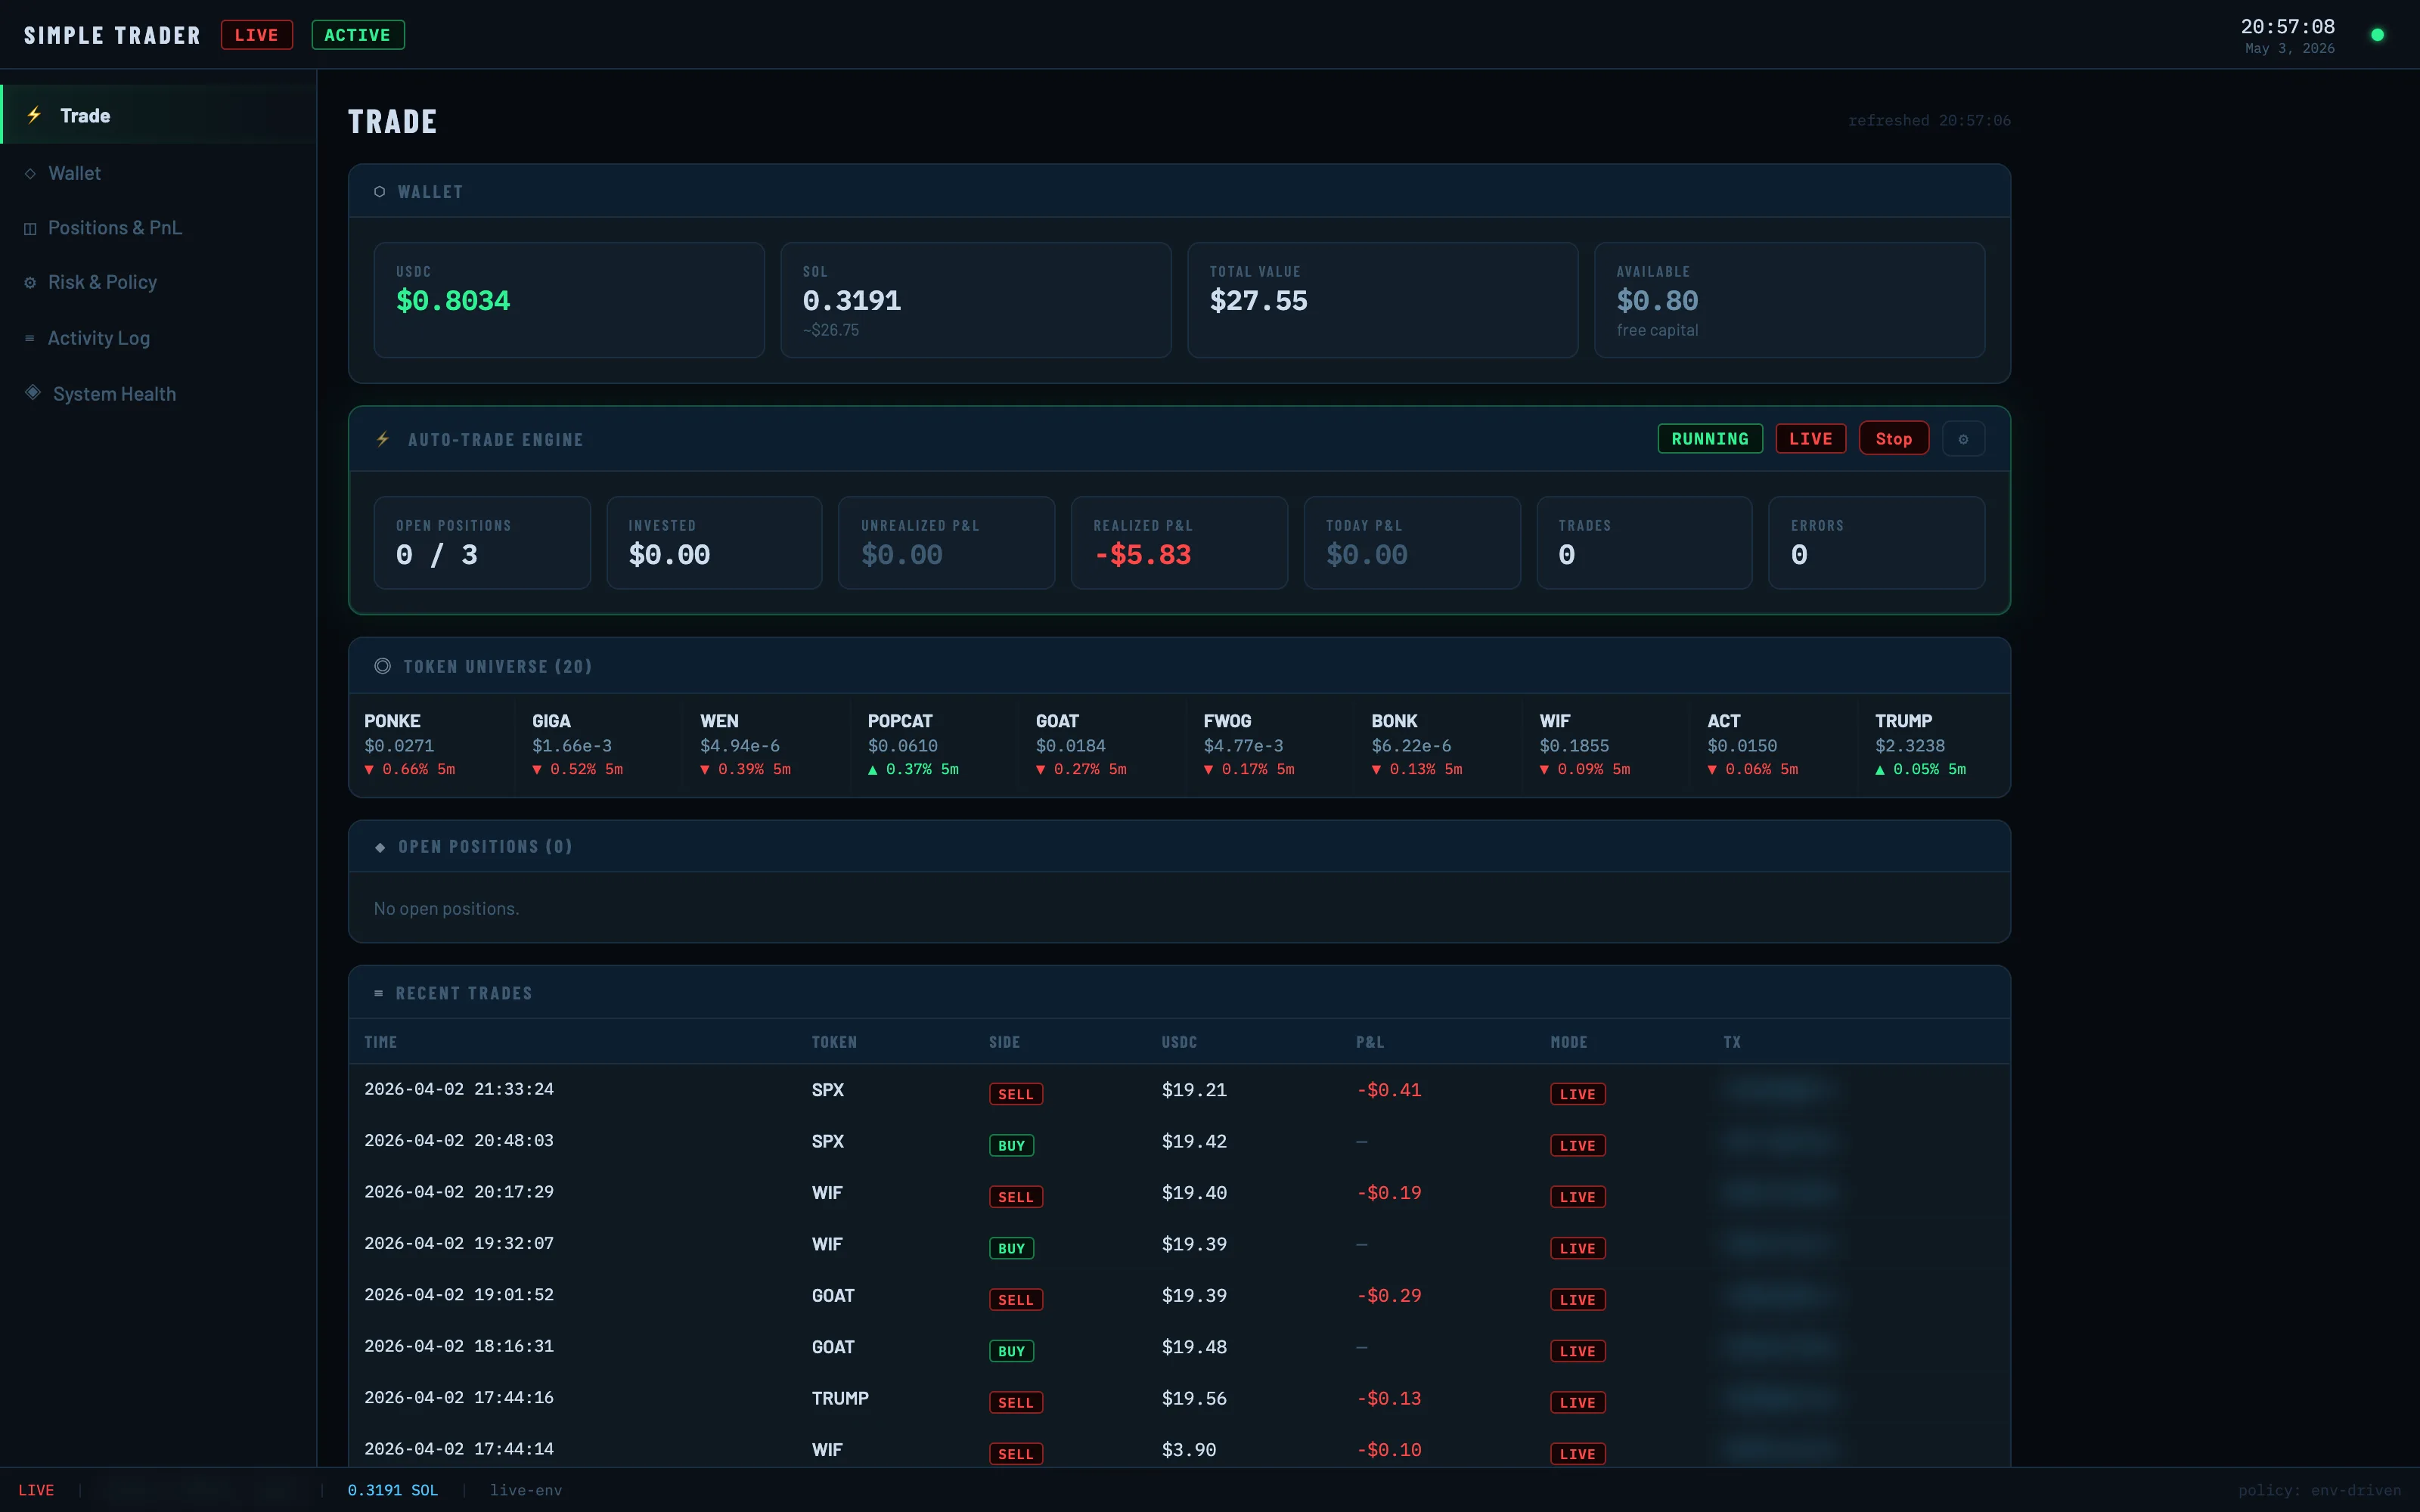Screen dimensions: 2420x1512
Task: Click the P&L column header in Recent Trades
Action: coord(1370,1042)
